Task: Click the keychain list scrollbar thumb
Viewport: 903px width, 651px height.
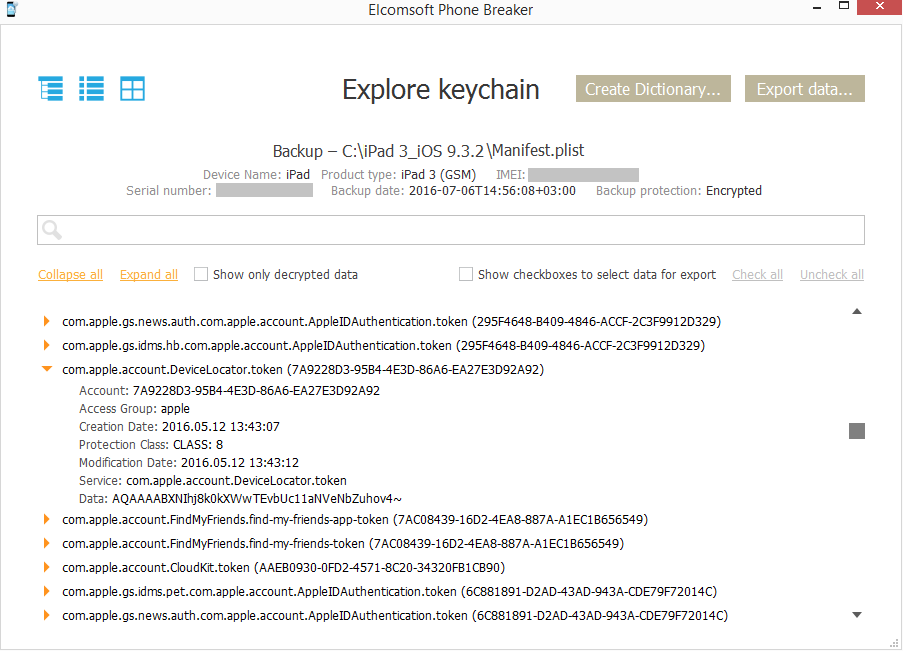Action: (x=857, y=431)
